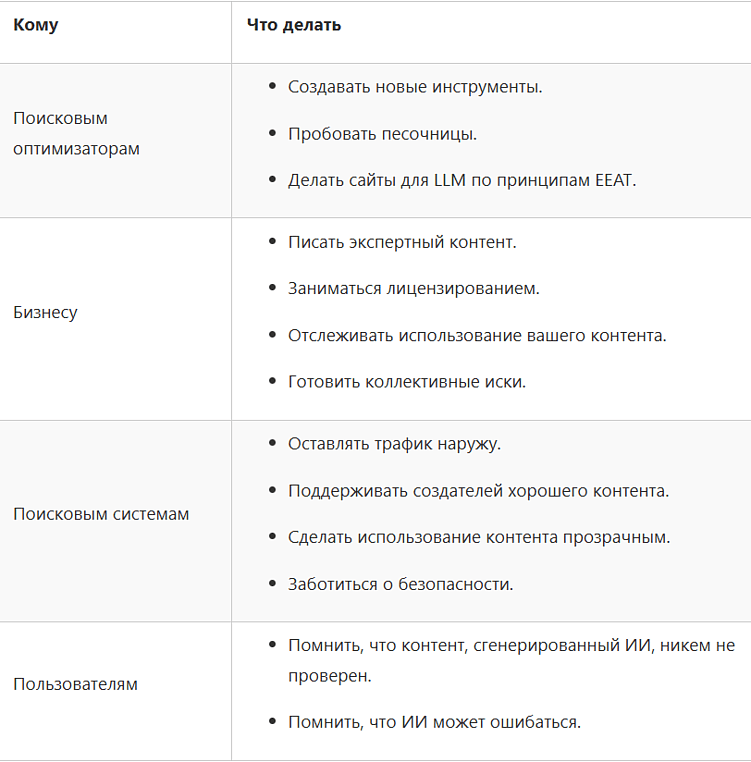Click the "Заботиться о безопасности" bullet
The width and height of the screenshot is (751, 762).
pyautogui.click(x=400, y=584)
